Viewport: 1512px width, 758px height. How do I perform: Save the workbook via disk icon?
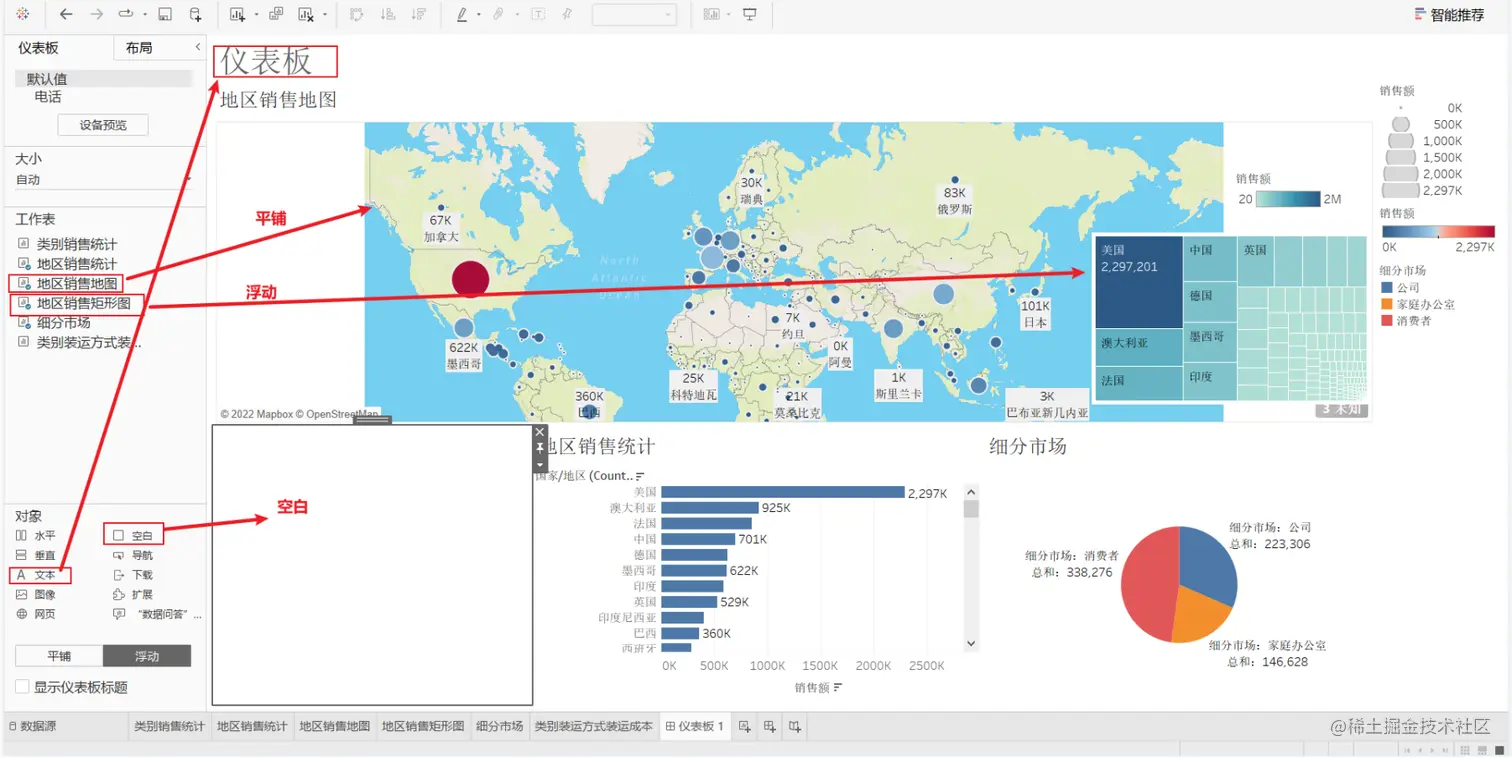click(x=165, y=14)
